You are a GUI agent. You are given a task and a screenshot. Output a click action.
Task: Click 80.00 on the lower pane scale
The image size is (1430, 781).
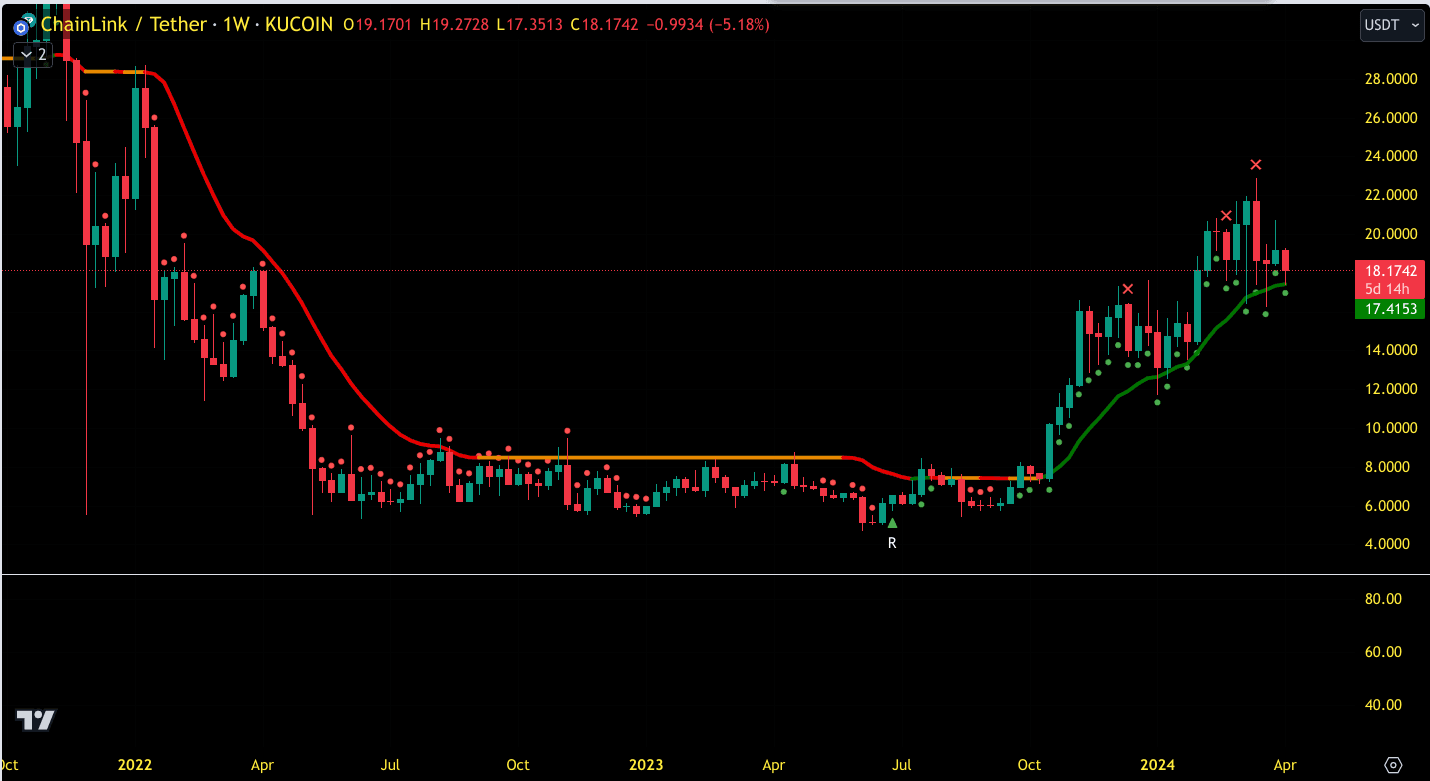click(x=1383, y=599)
